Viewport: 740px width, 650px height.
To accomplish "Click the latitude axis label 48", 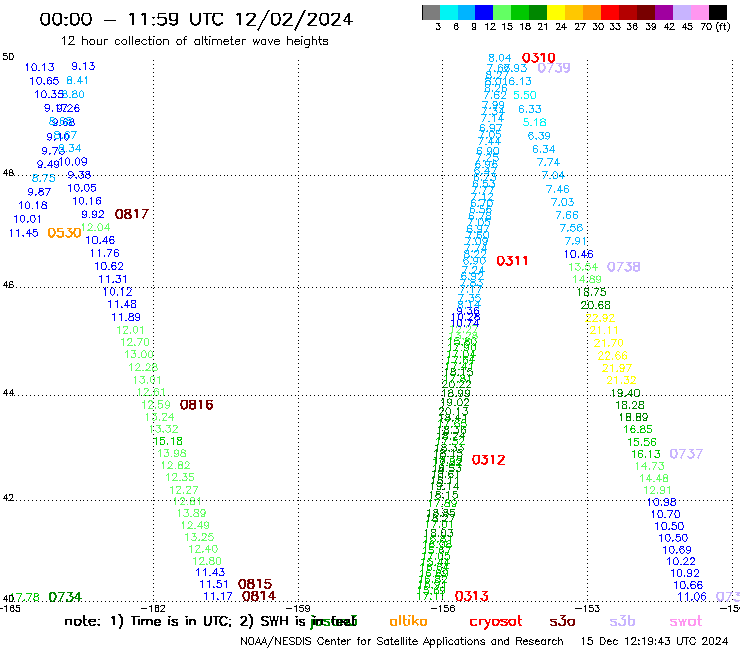I will coord(8,173).
